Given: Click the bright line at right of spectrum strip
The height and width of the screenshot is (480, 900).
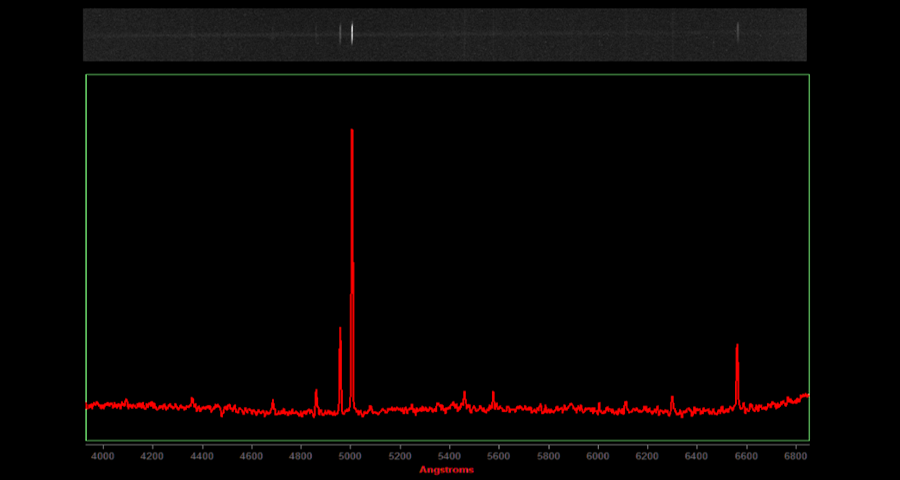Looking at the screenshot, I should click(738, 33).
